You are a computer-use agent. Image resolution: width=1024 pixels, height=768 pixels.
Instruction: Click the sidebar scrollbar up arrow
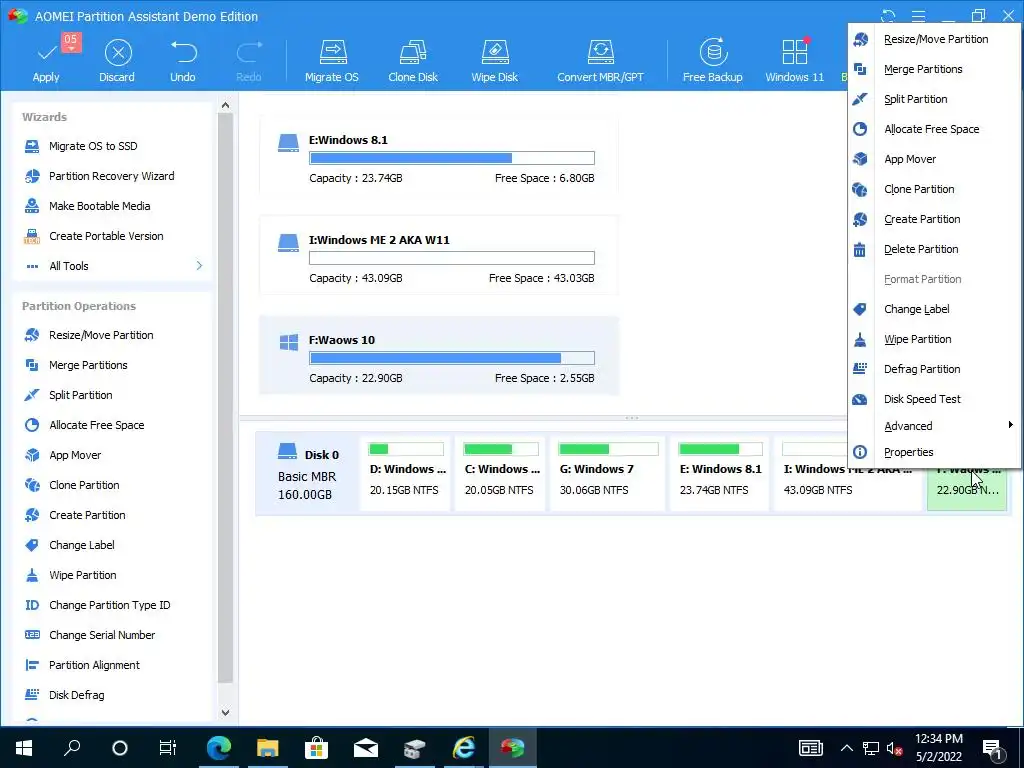coord(225,105)
